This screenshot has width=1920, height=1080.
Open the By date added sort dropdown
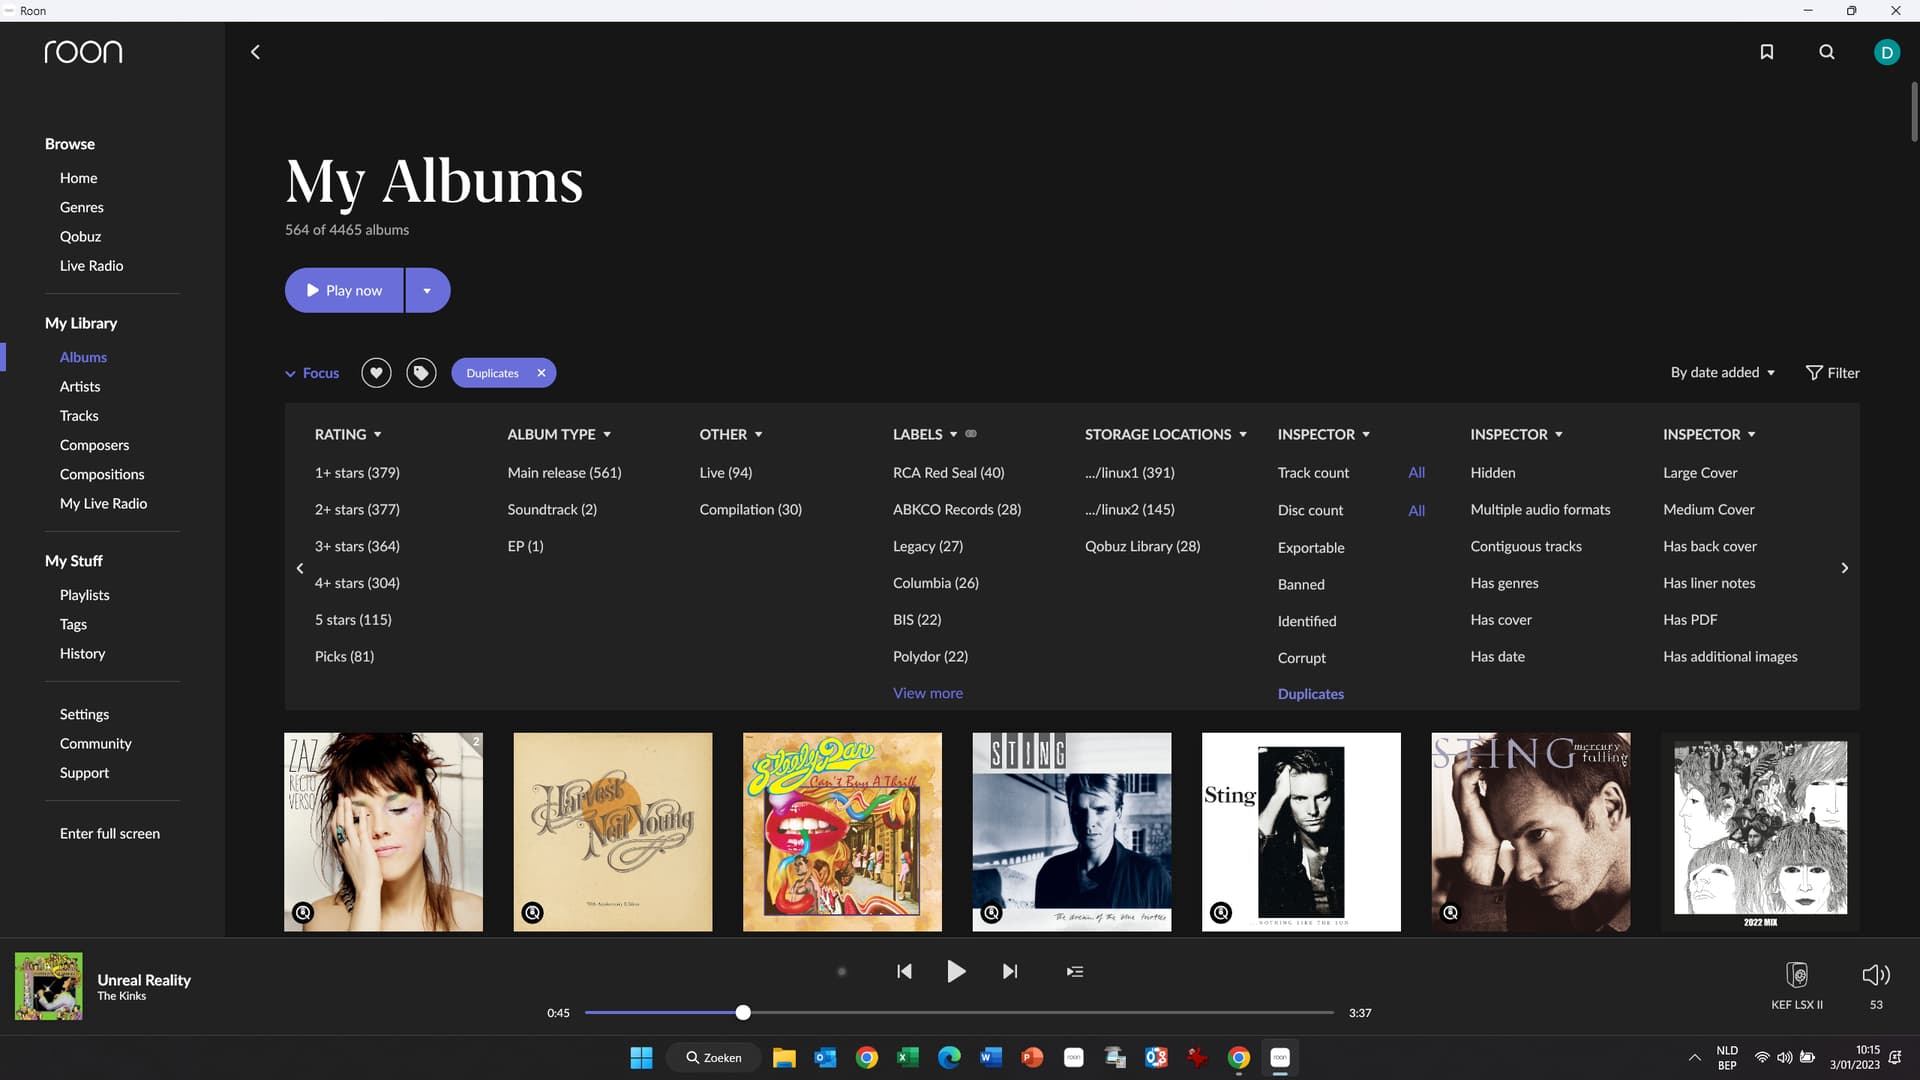click(x=1722, y=373)
